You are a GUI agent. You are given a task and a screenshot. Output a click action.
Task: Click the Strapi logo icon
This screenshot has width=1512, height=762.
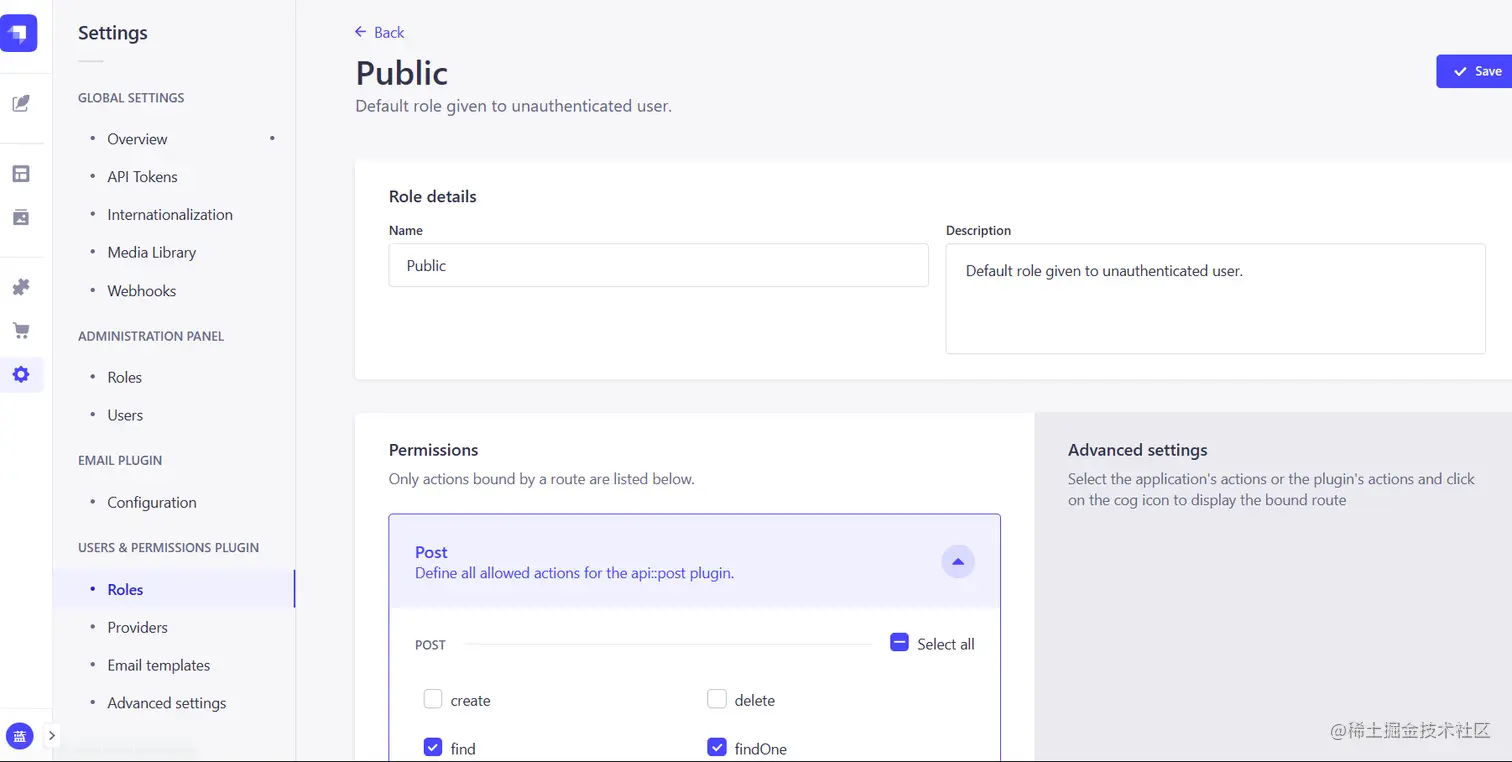[x=20, y=33]
